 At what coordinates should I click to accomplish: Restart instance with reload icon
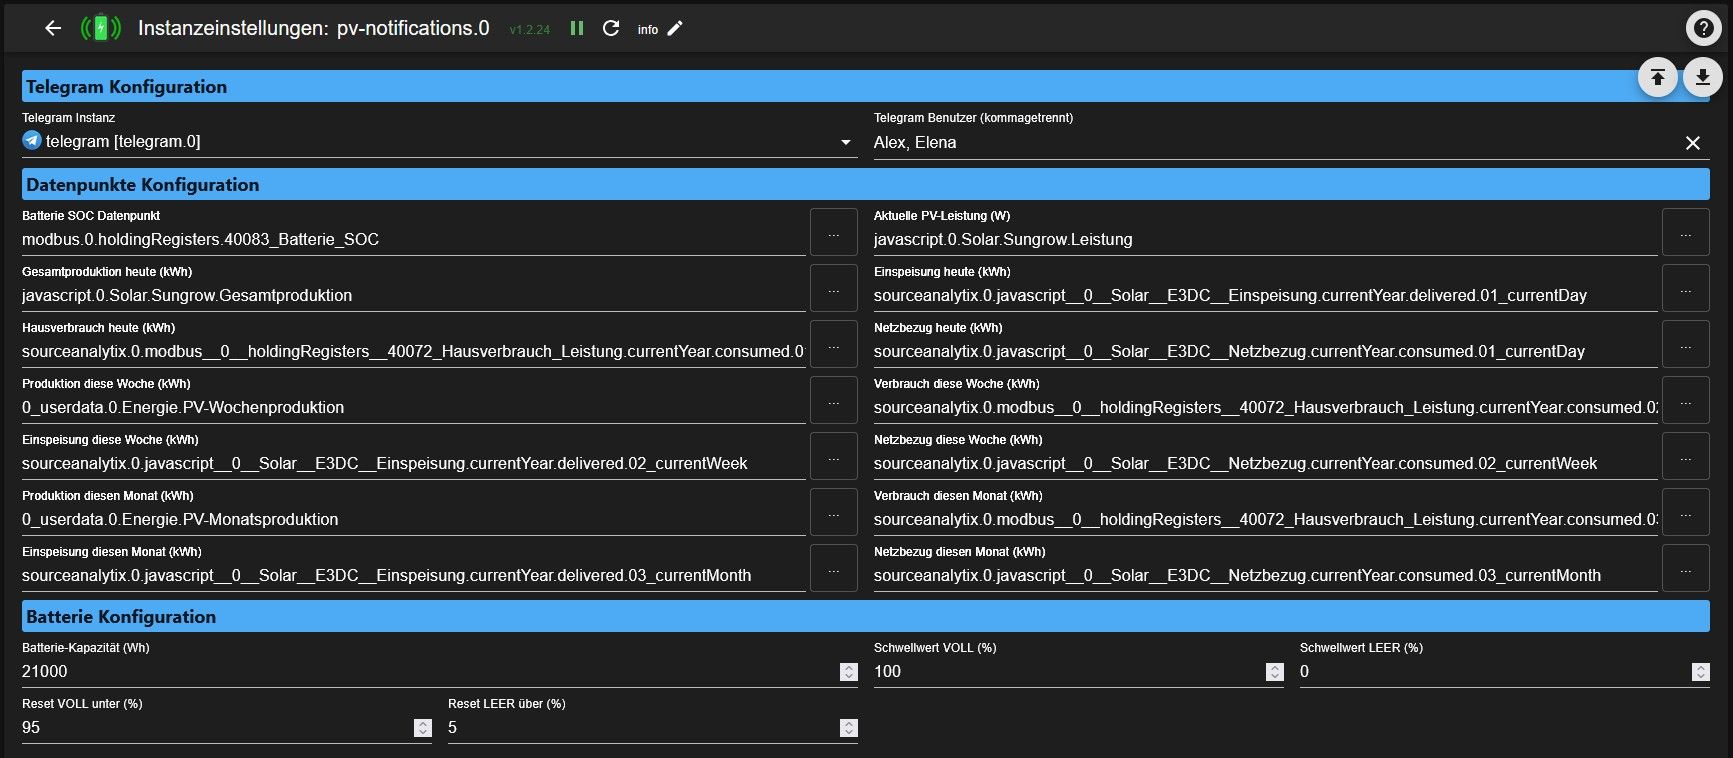pyautogui.click(x=611, y=29)
